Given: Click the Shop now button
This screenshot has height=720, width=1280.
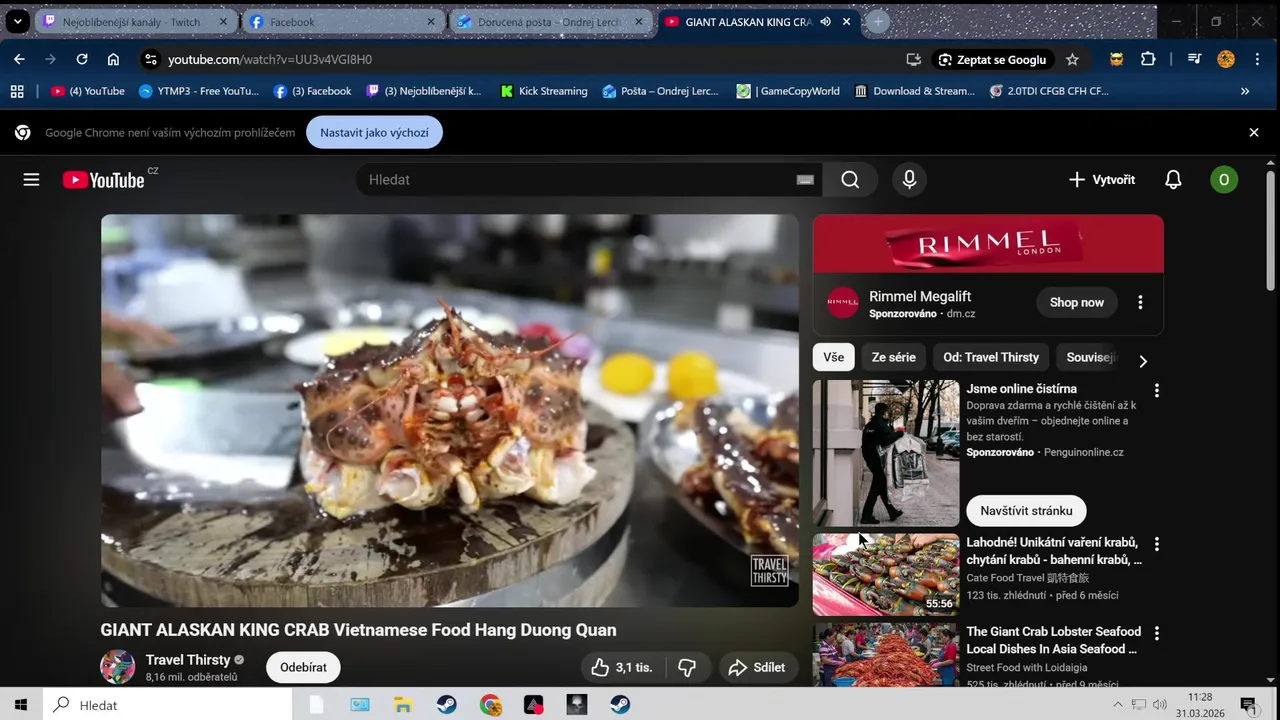Looking at the screenshot, I should 1076,303.
